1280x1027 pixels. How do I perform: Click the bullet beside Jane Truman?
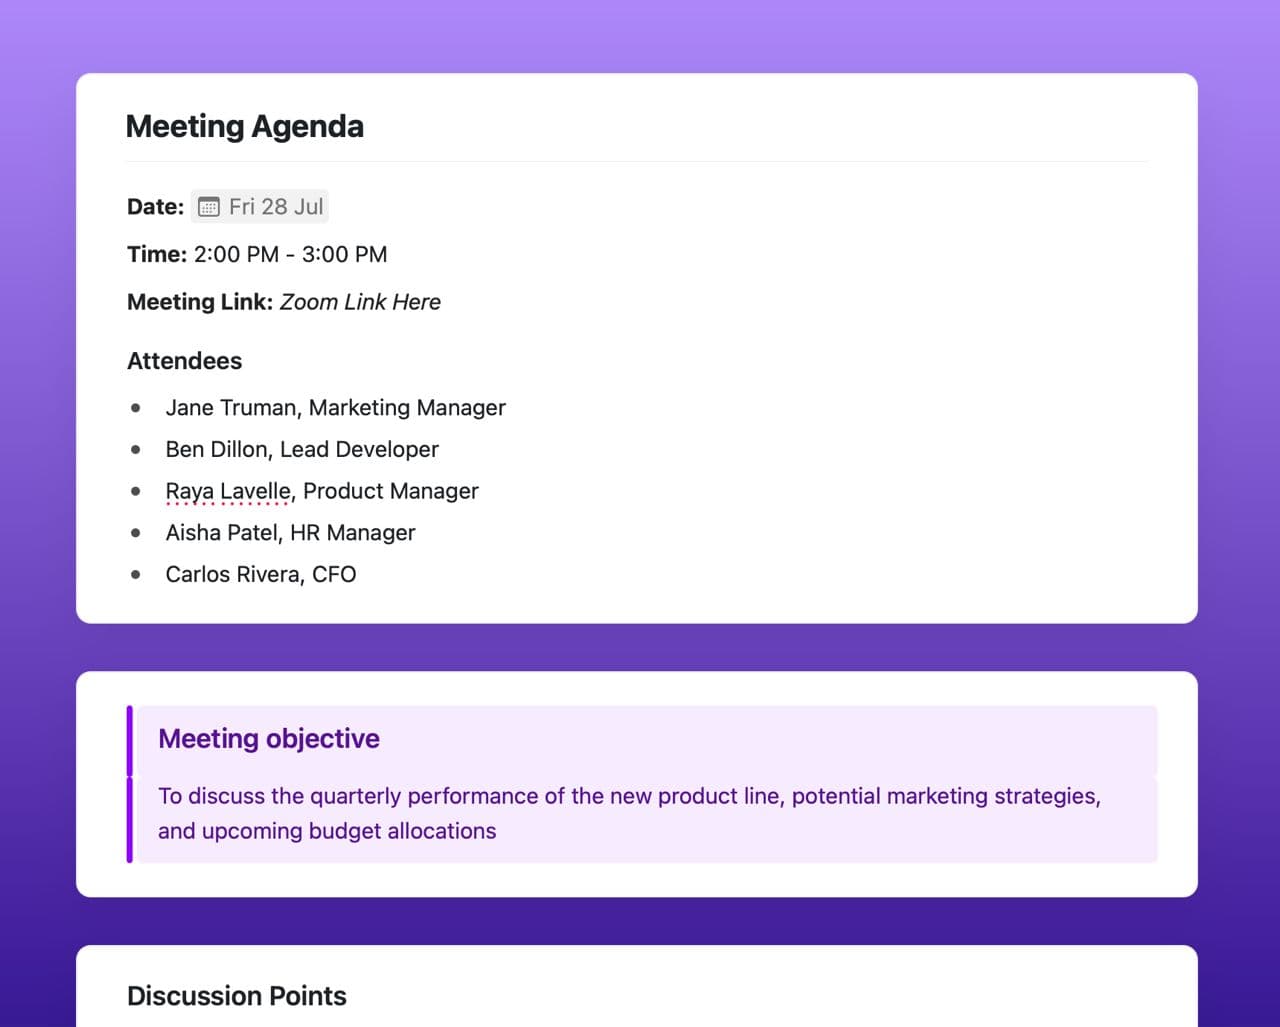pyautogui.click(x=136, y=408)
